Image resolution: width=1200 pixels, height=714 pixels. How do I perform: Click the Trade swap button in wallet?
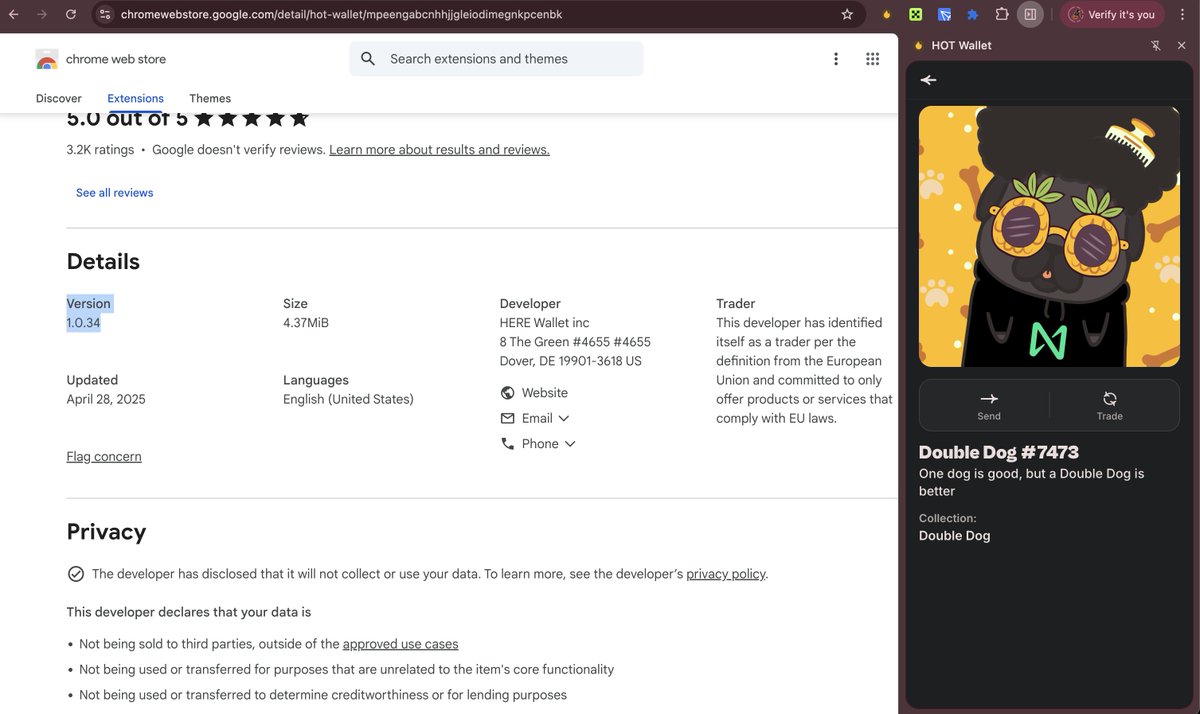pos(1109,405)
